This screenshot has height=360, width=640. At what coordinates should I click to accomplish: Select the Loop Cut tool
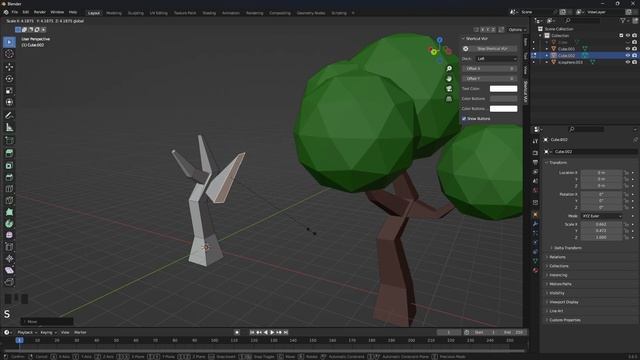pyautogui.click(x=9, y=189)
